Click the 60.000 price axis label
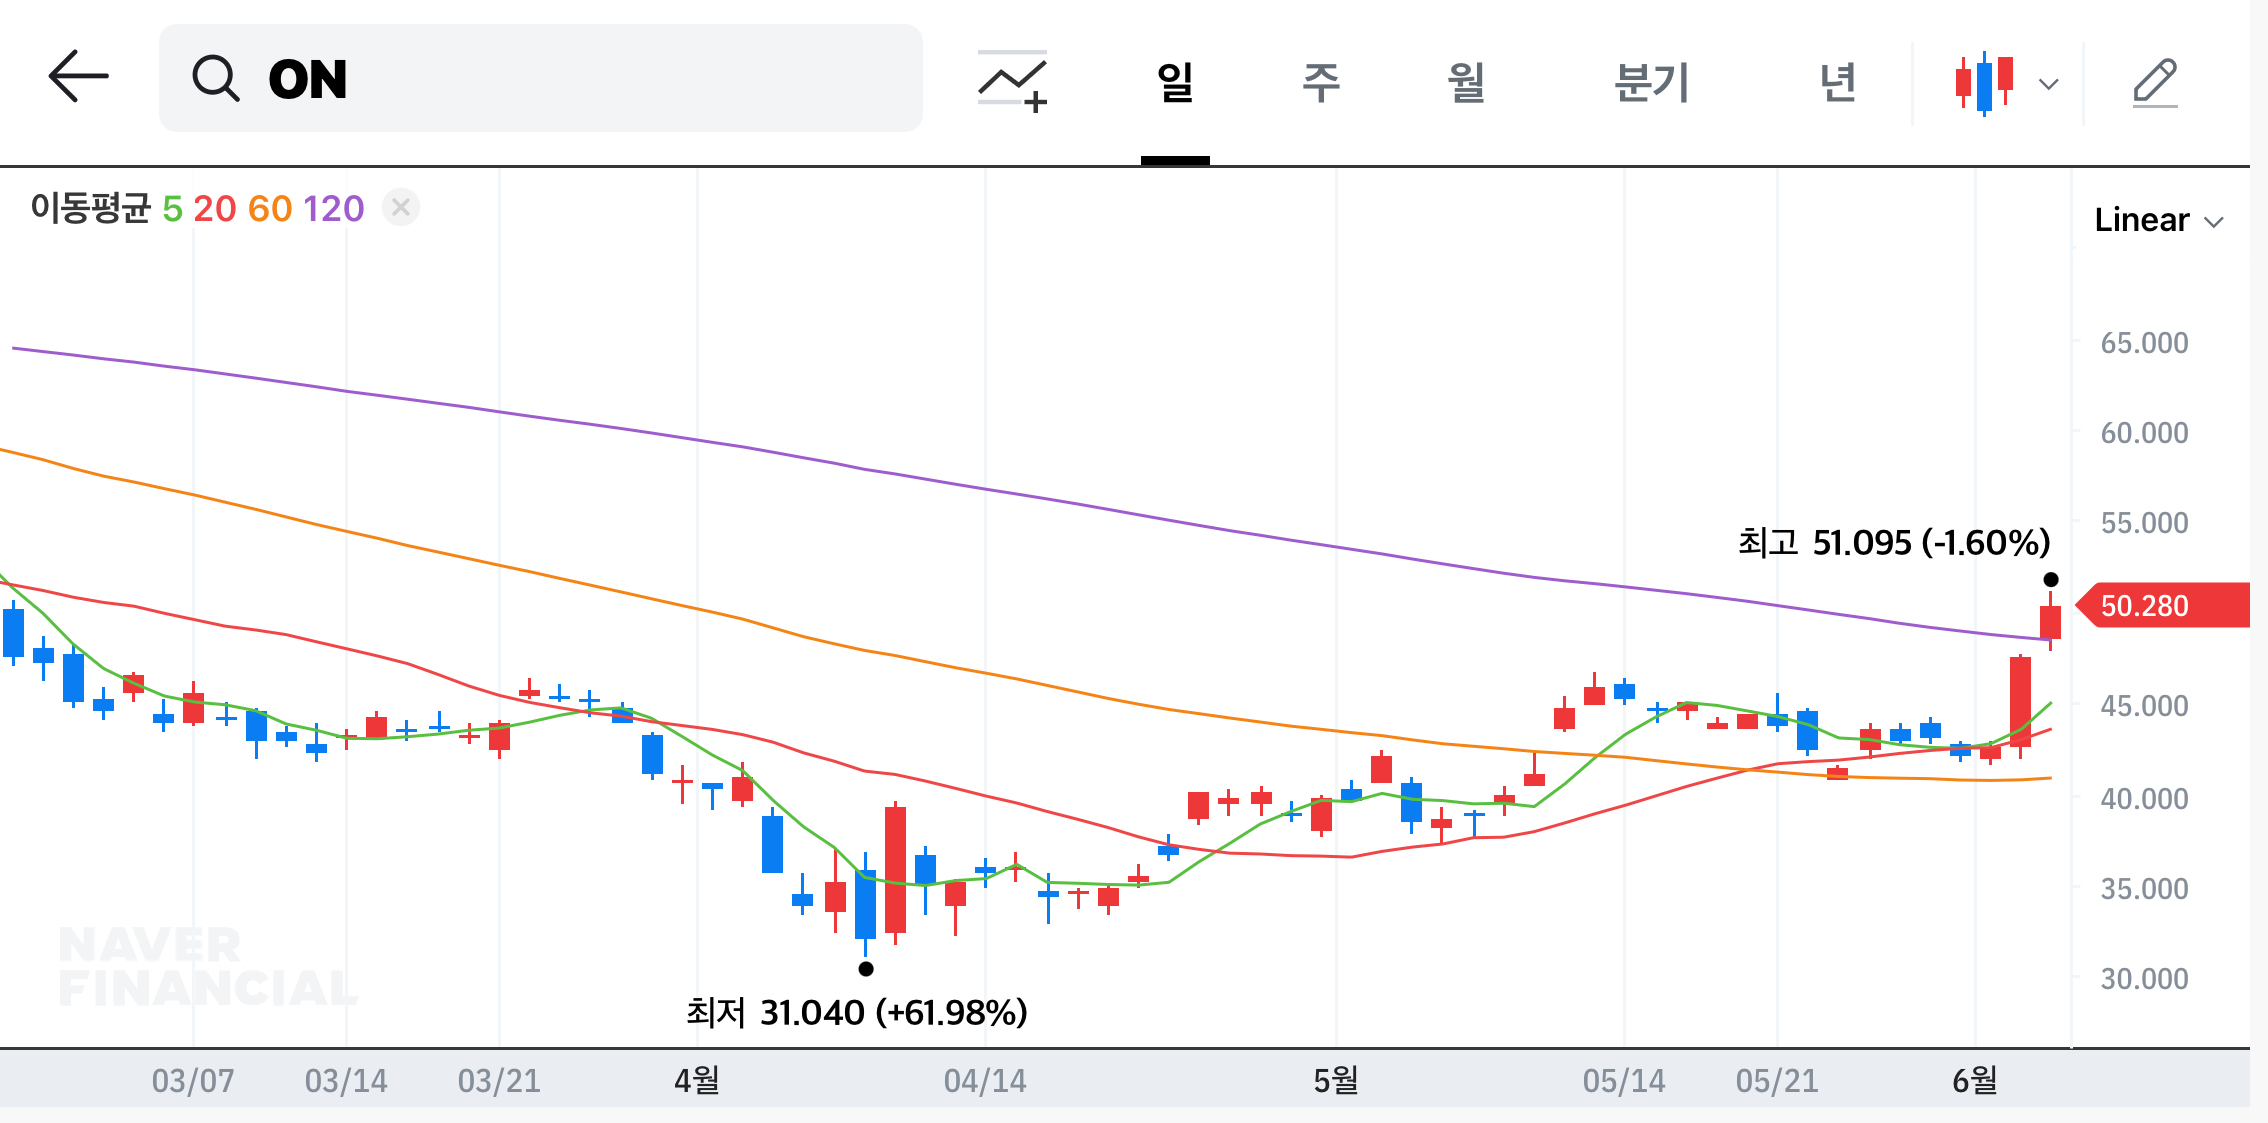 [2144, 433]
